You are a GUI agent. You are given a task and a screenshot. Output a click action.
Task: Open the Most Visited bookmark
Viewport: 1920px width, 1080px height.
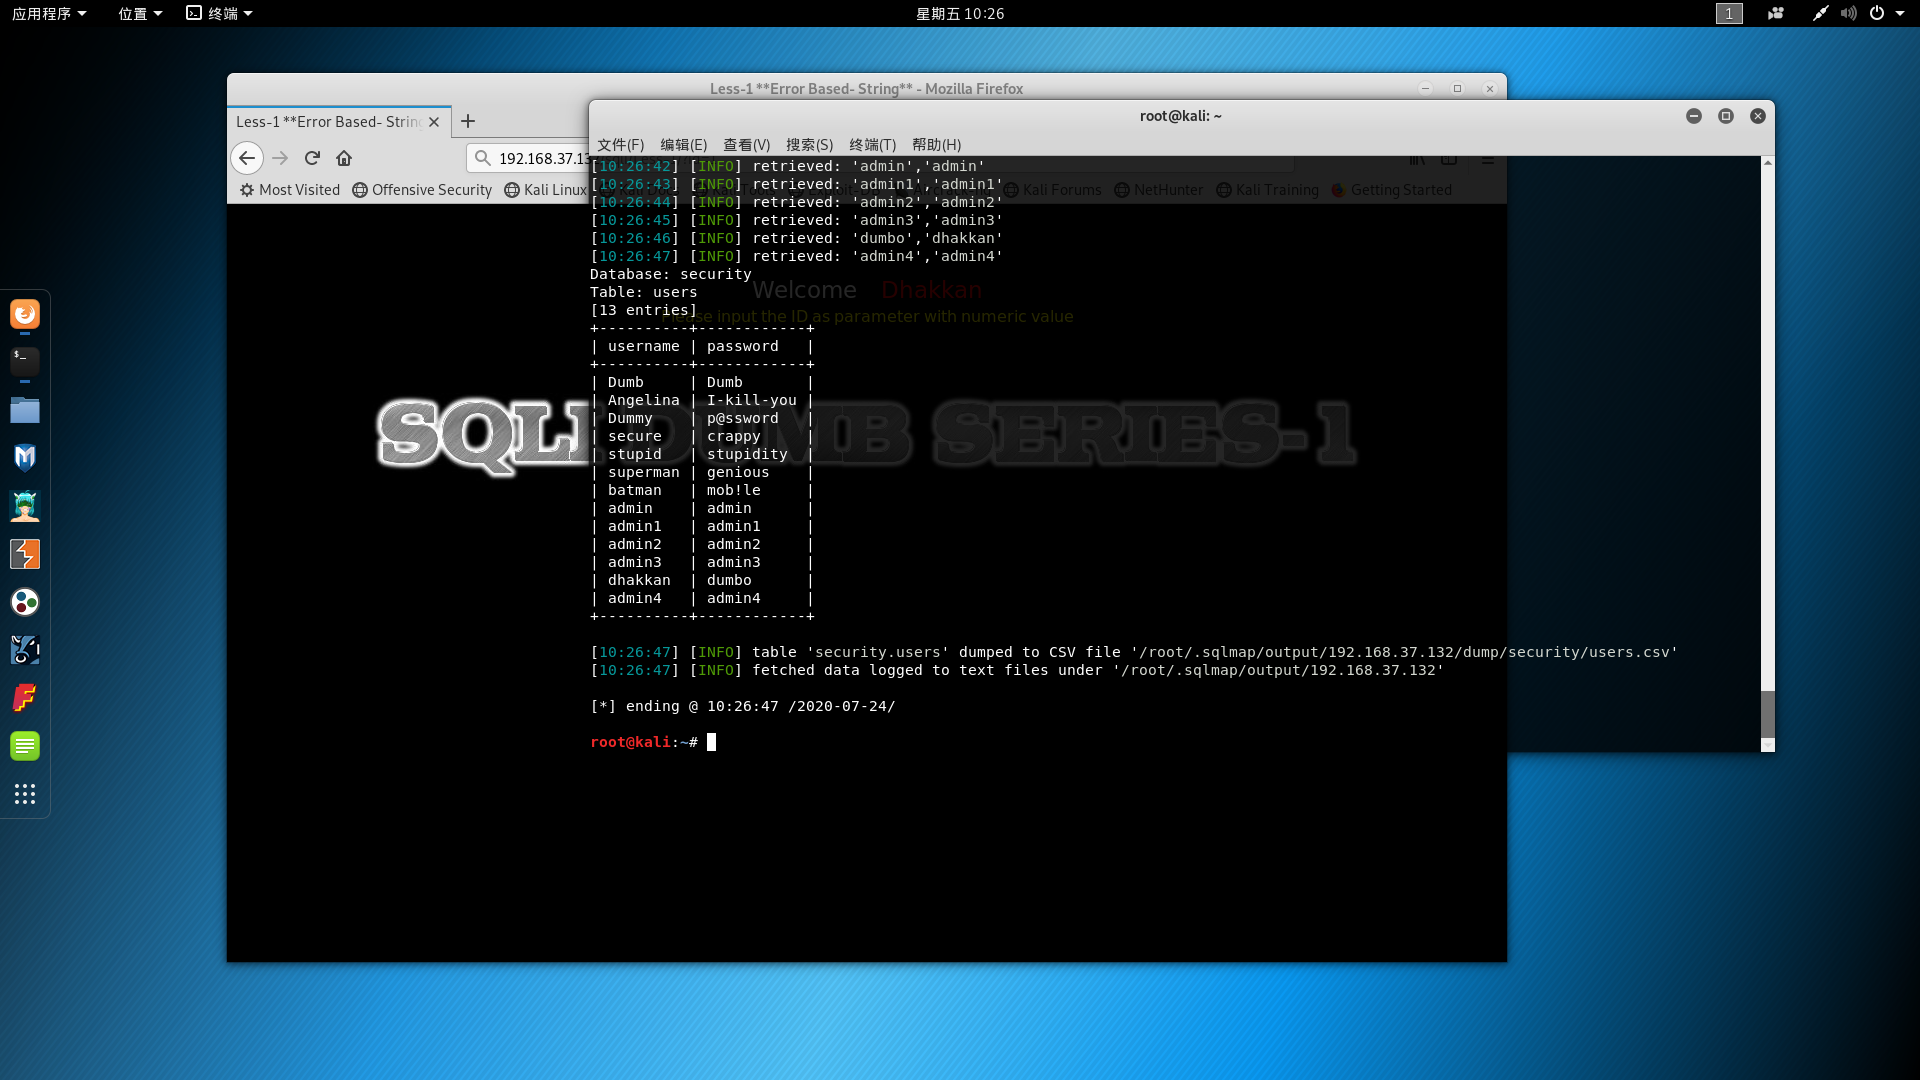coord(290,190)
